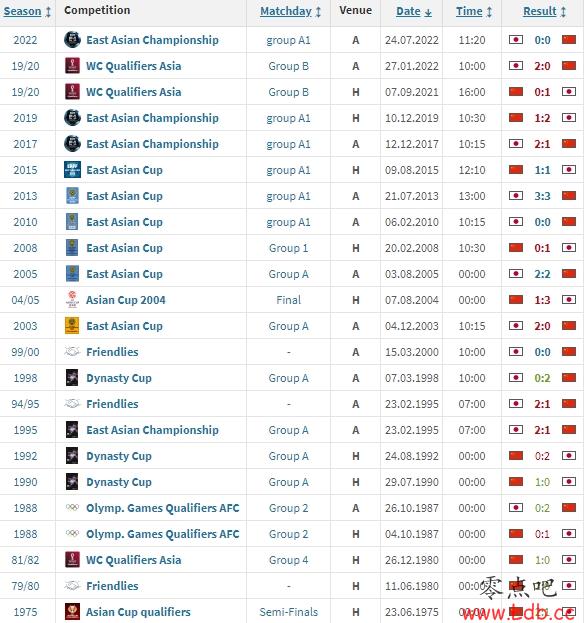This screenshot has height=623, width=584.
Task: Click the handshake Friendlies icon for 15.03.2000
Action: (x=72, y=352)
